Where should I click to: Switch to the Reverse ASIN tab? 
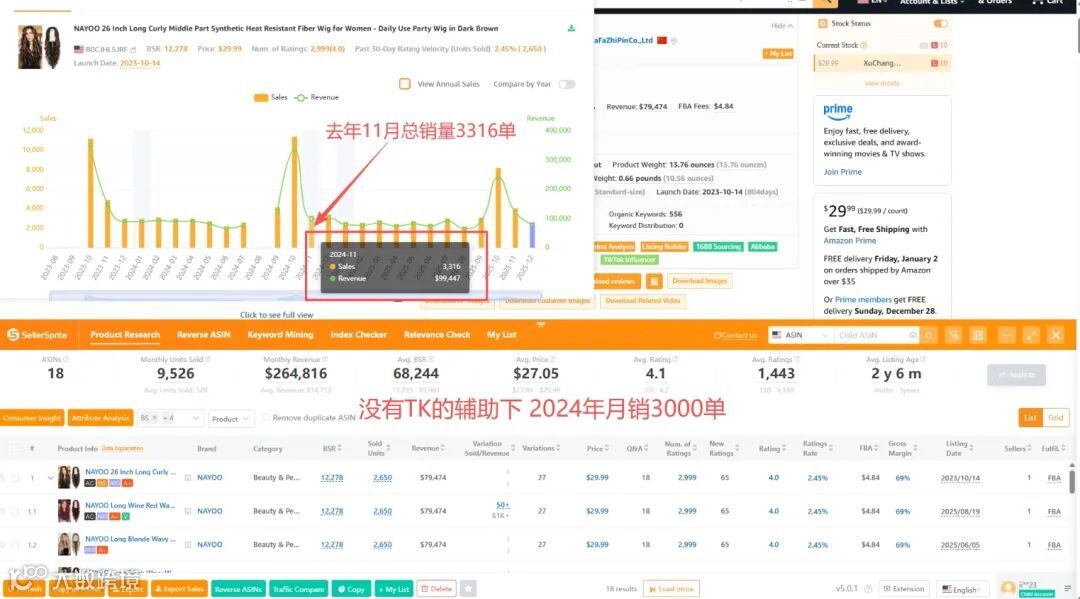tap(203, 335)
